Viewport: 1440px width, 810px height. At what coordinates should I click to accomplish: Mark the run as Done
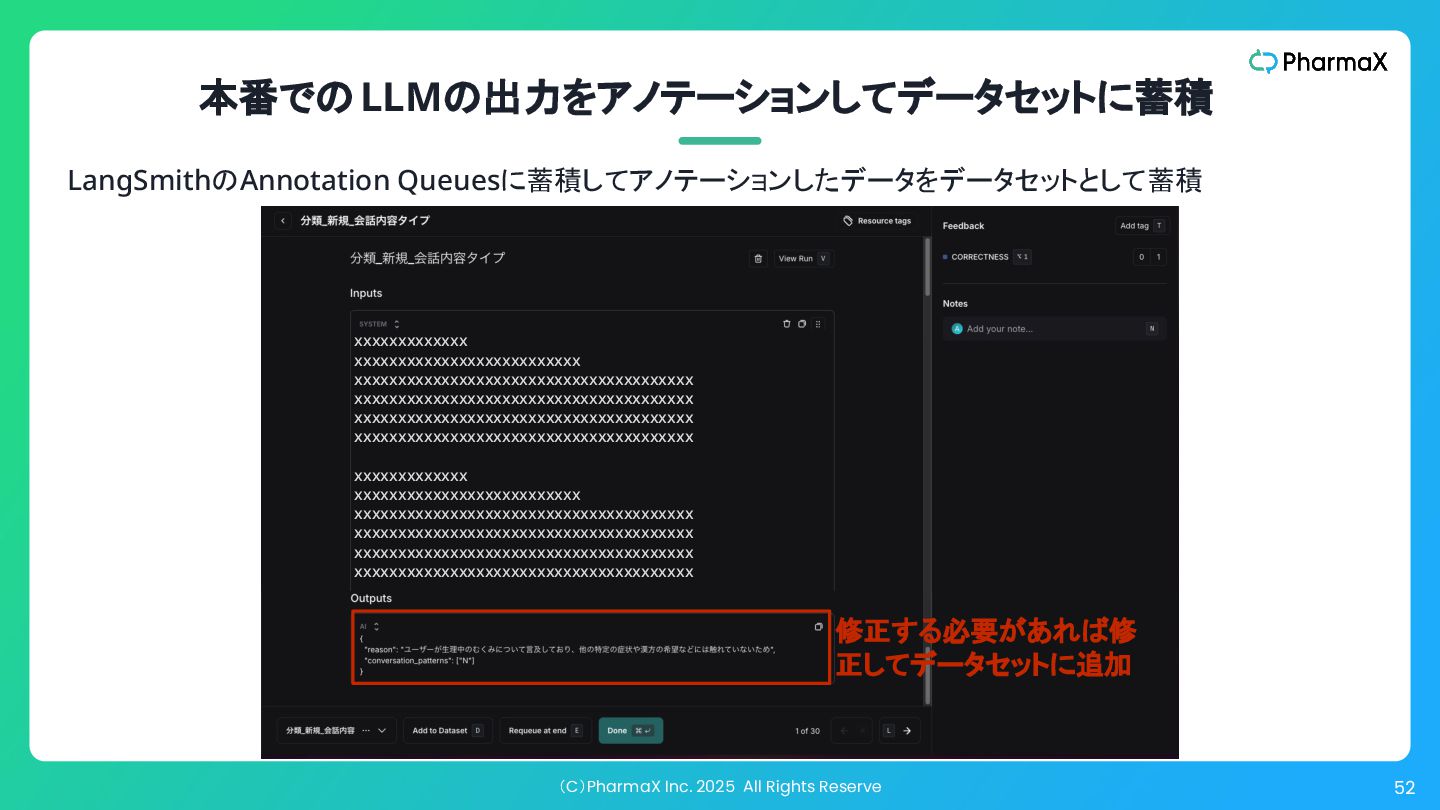point(631,731)
